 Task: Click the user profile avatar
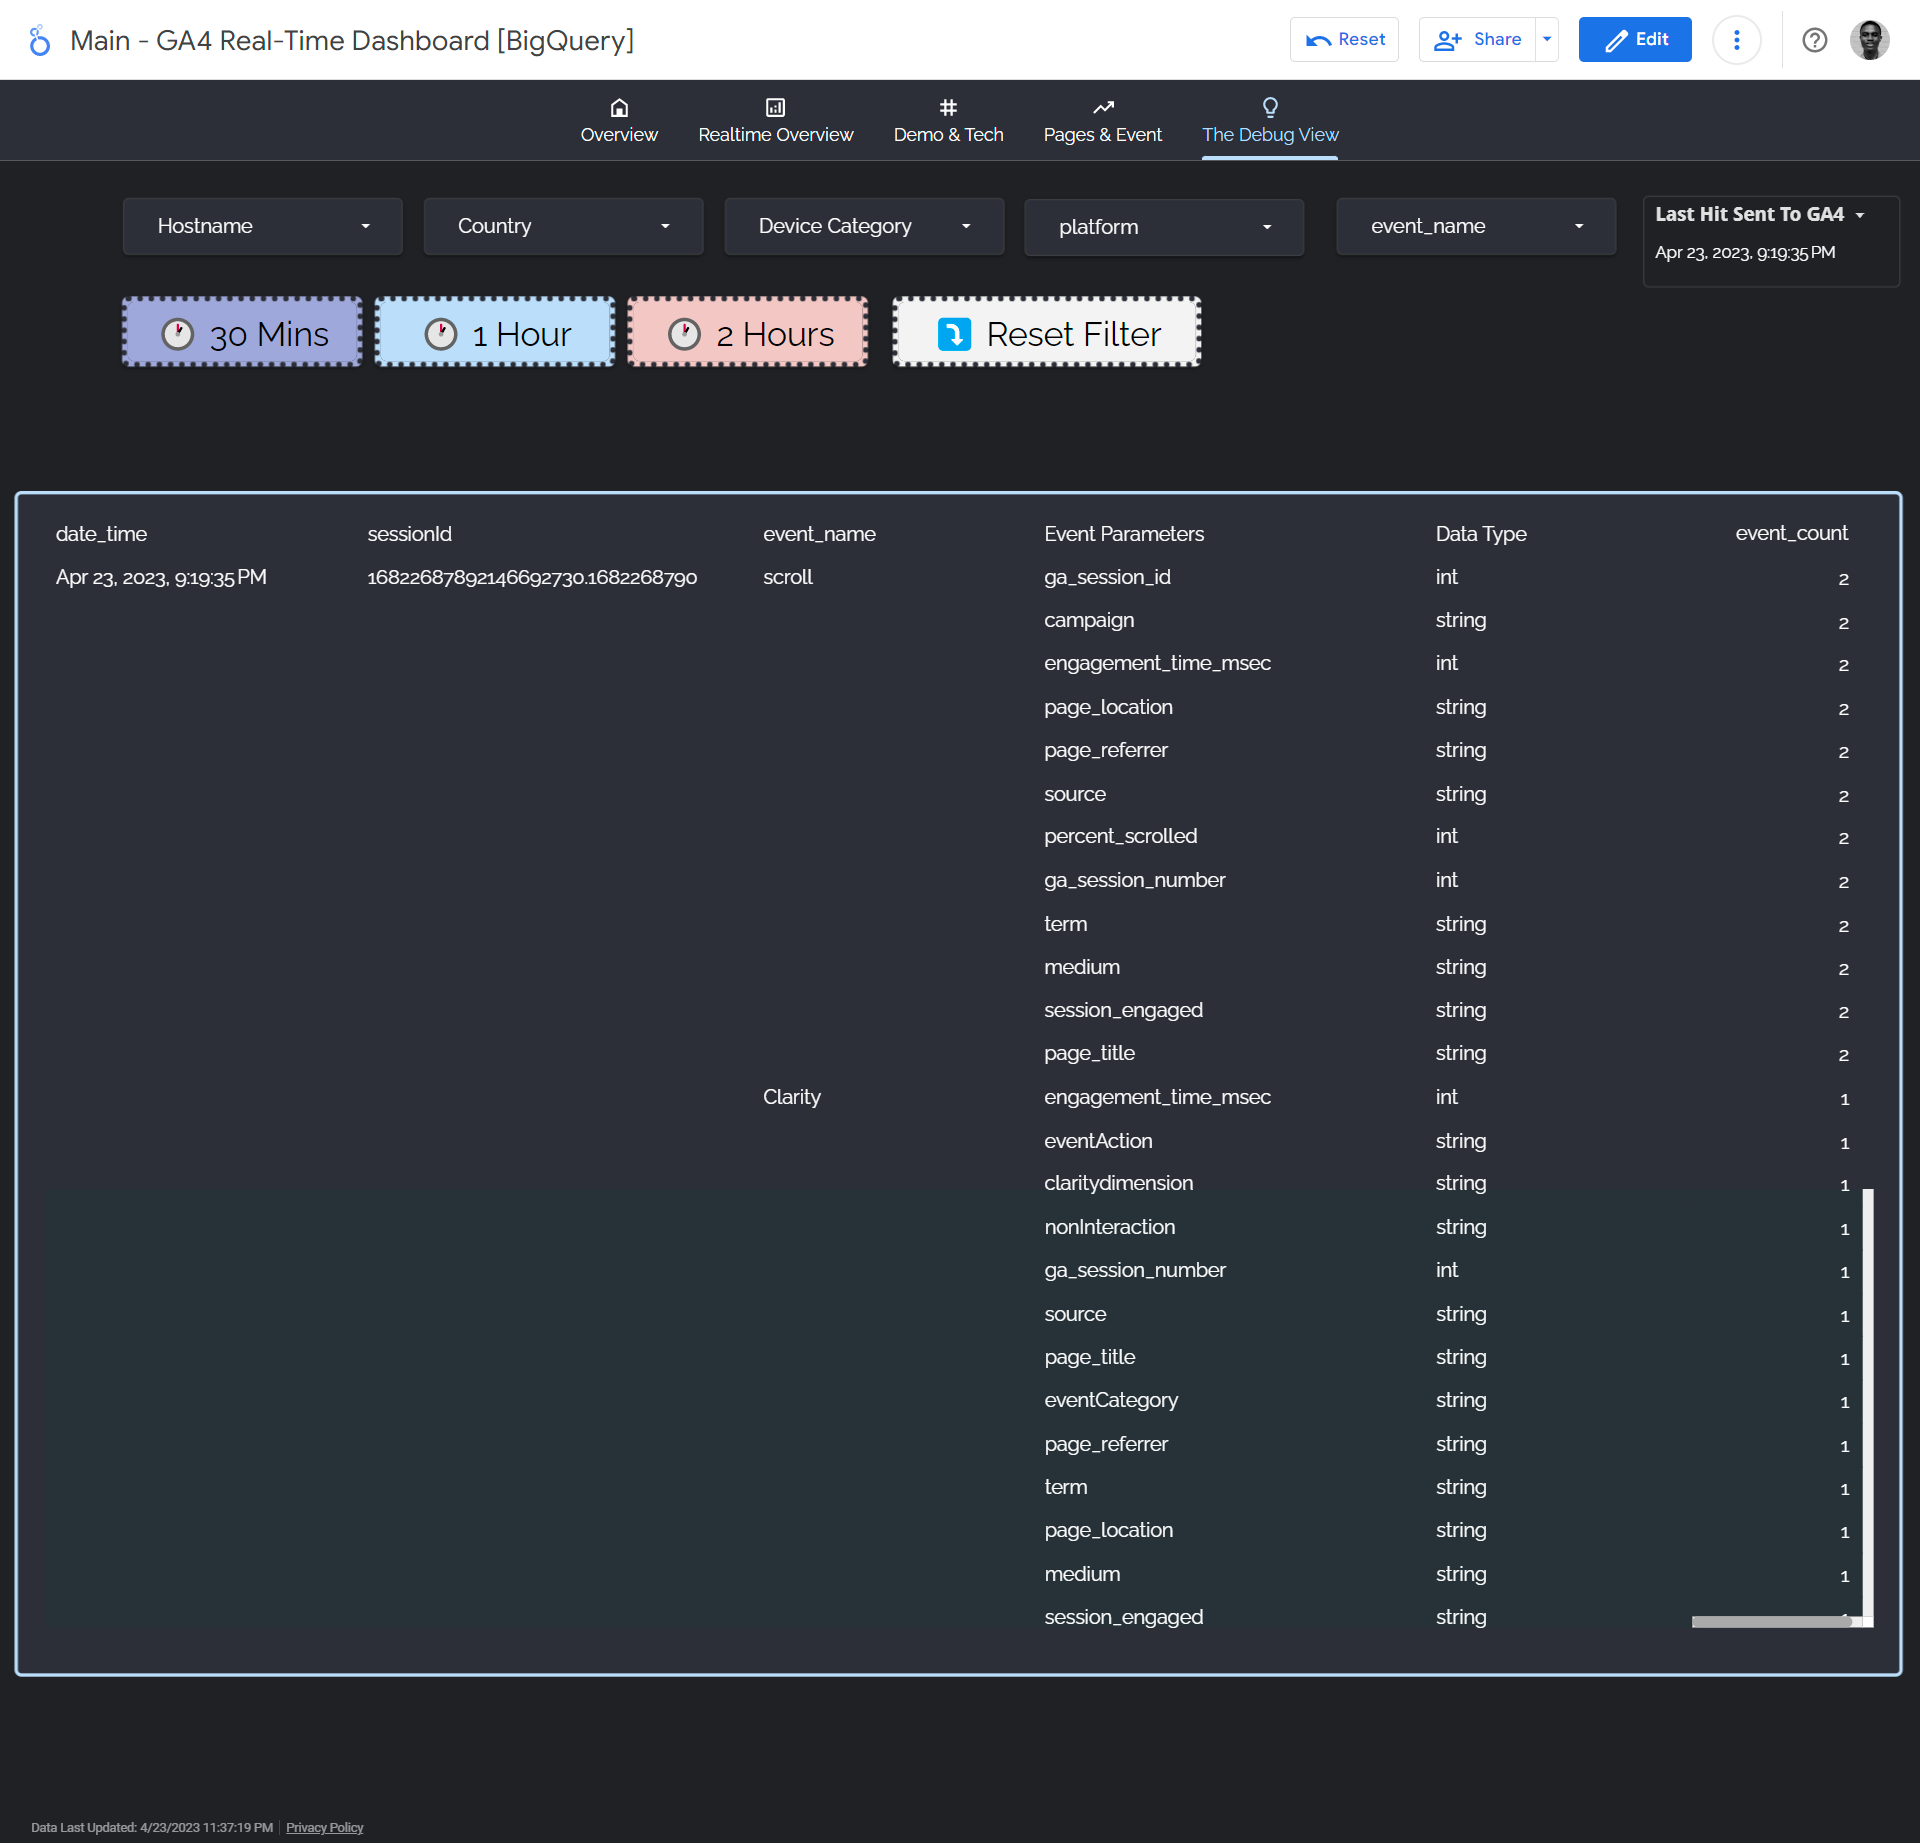click(1870, 40)
